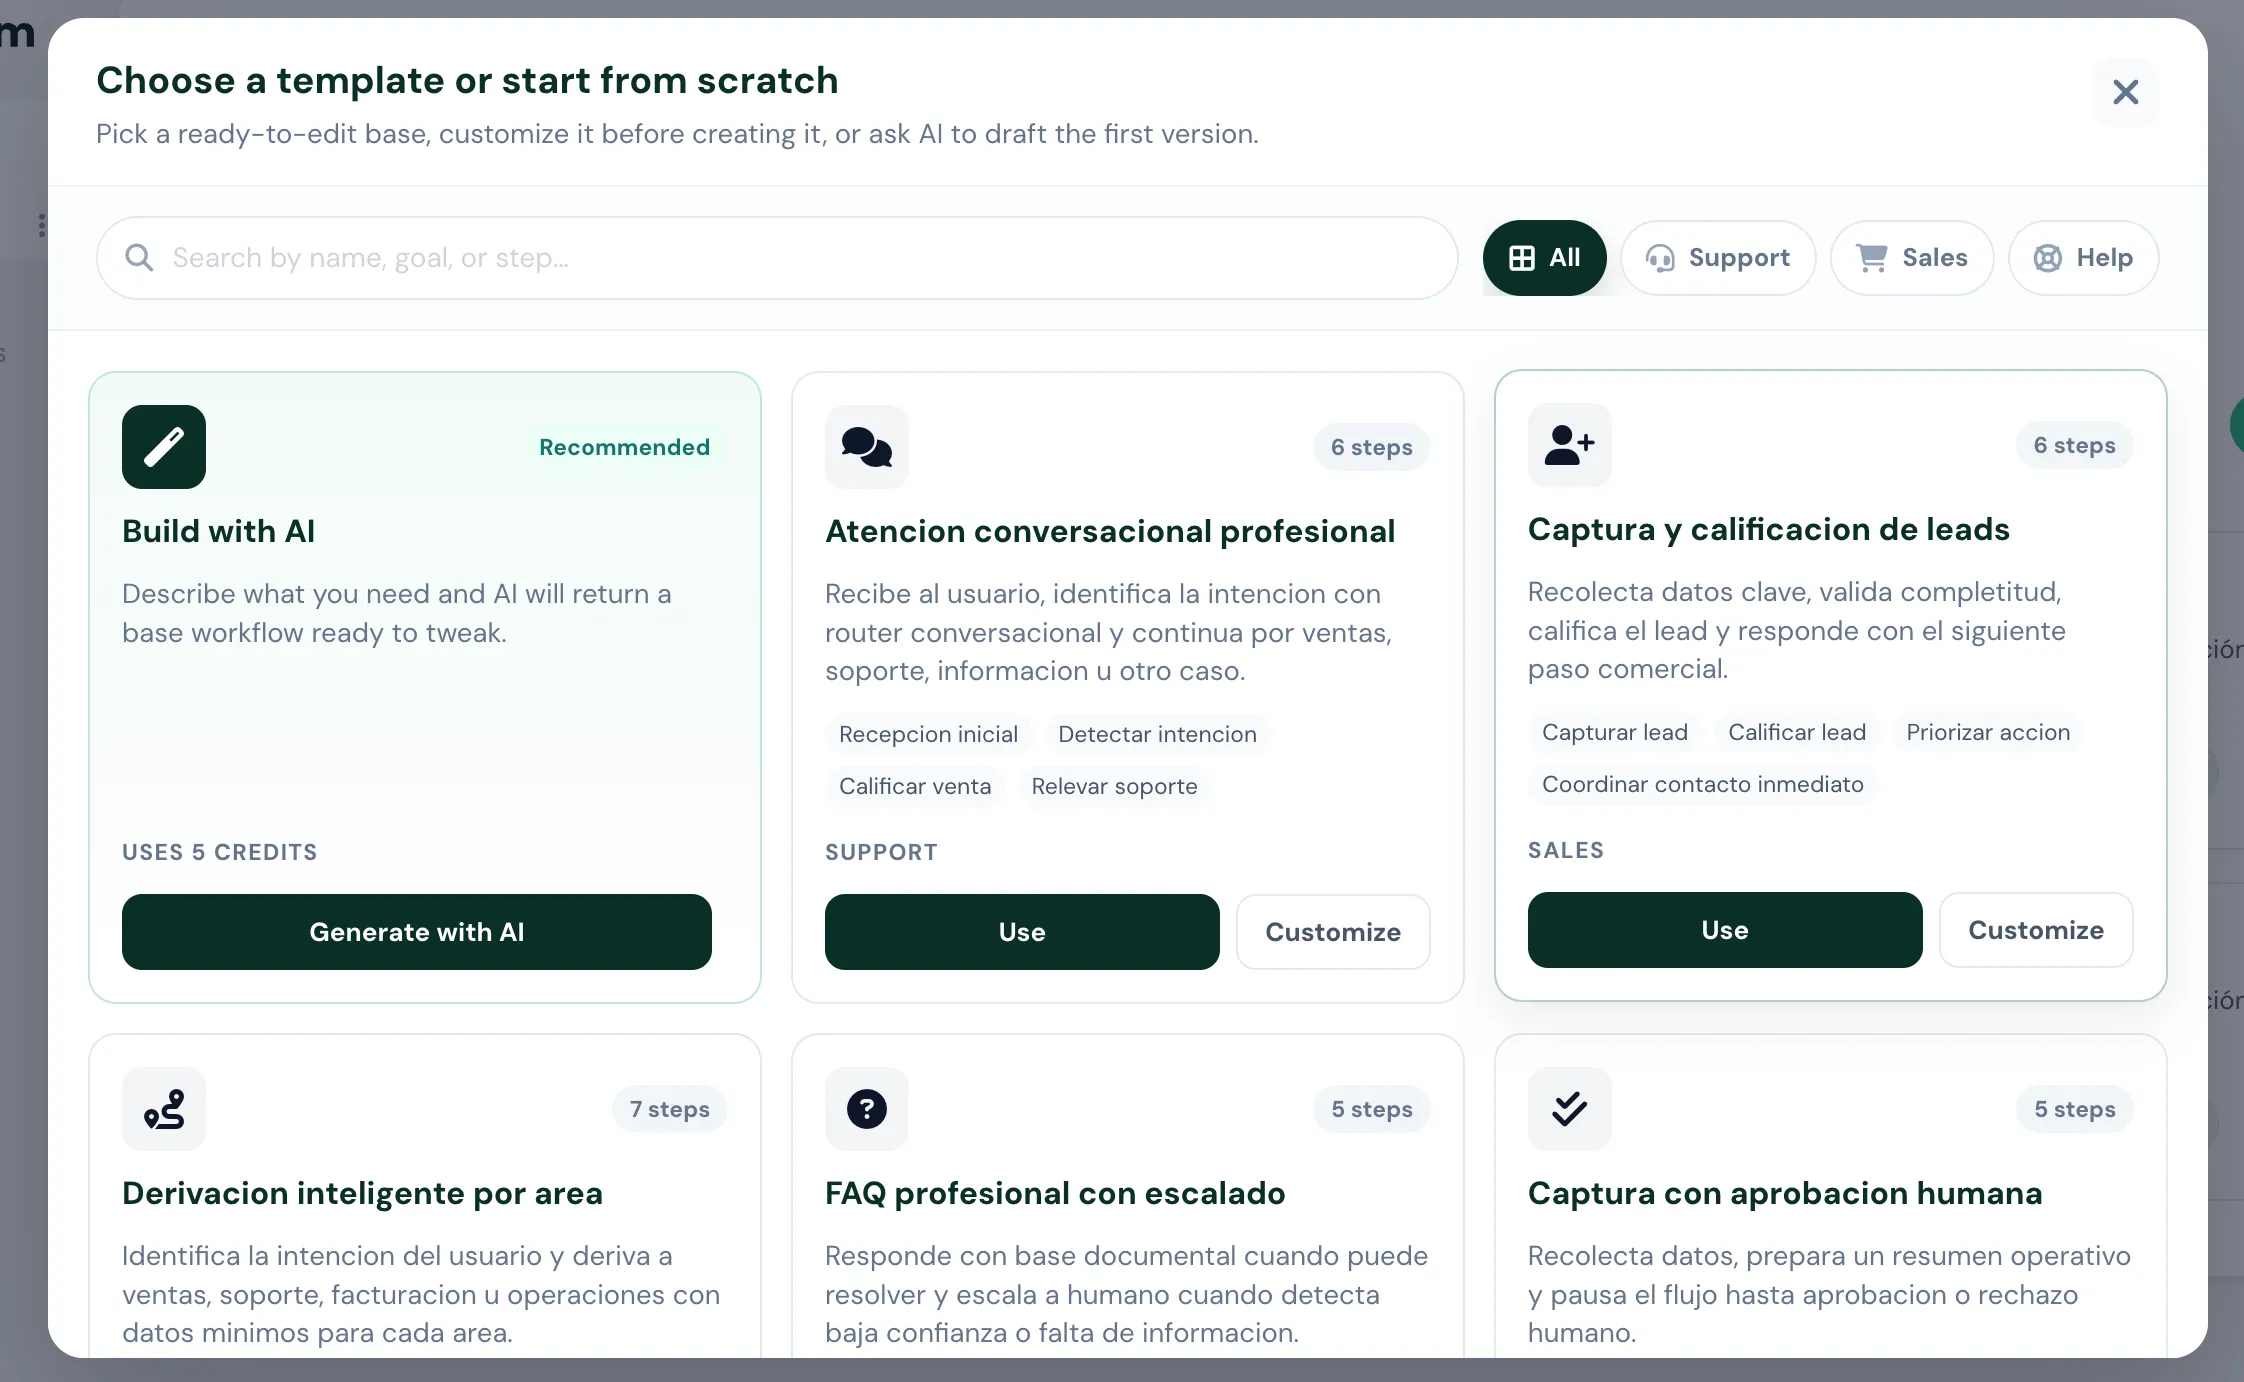The width and height of the screenshot is (2244, 1382).
Task: Click the route icon on Derivacion inteligente card
Action: tap(164, 1109)
